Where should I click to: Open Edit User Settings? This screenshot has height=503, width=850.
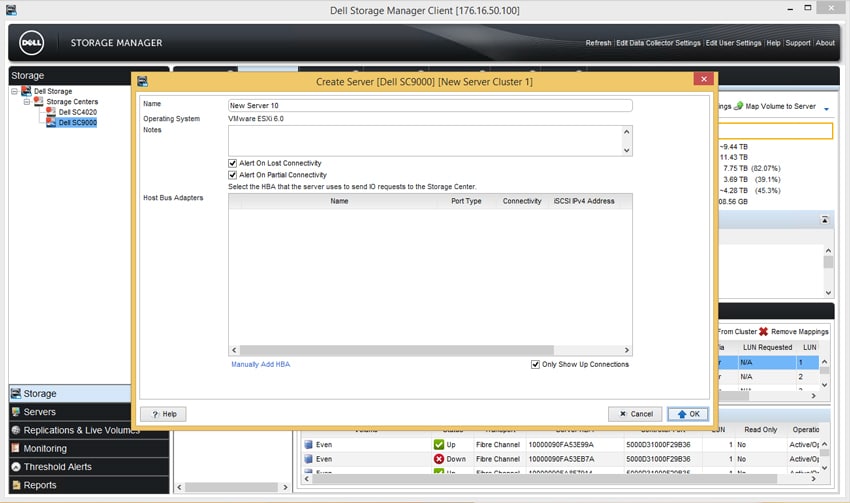point(733,43)
